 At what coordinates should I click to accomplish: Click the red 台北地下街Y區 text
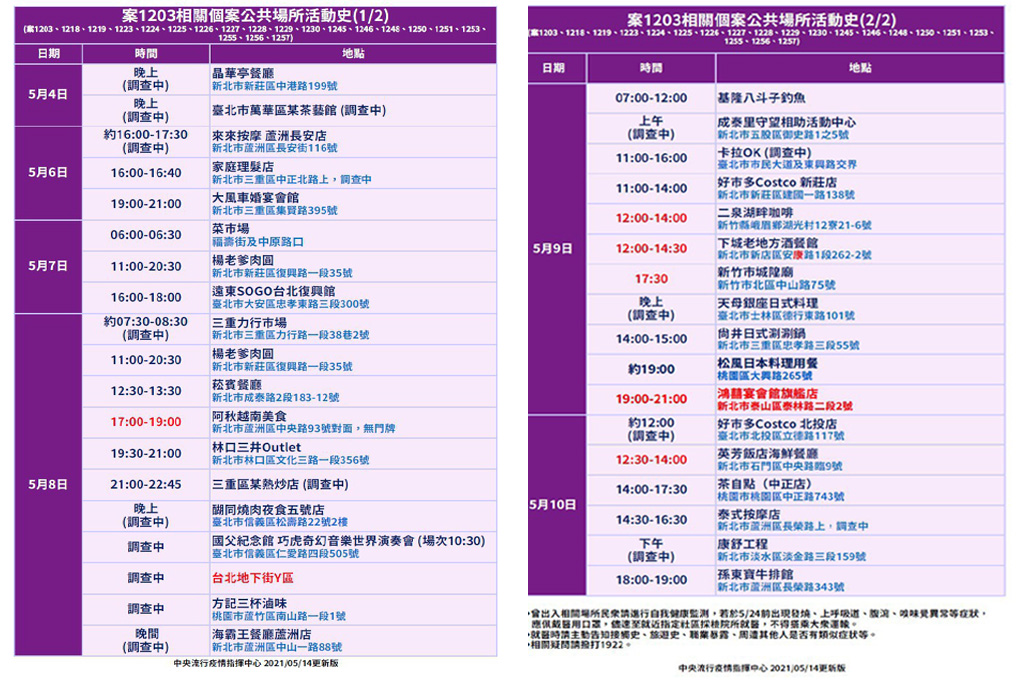pos(252,578)
